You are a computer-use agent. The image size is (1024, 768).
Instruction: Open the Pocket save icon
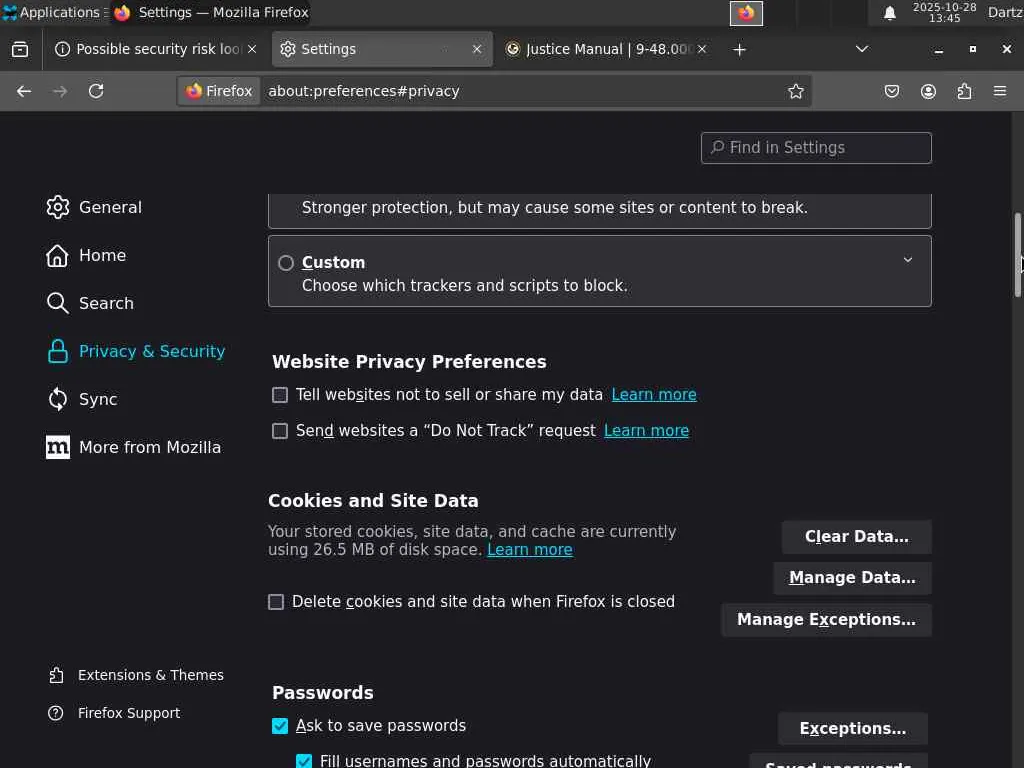click(x=892, y=91)
